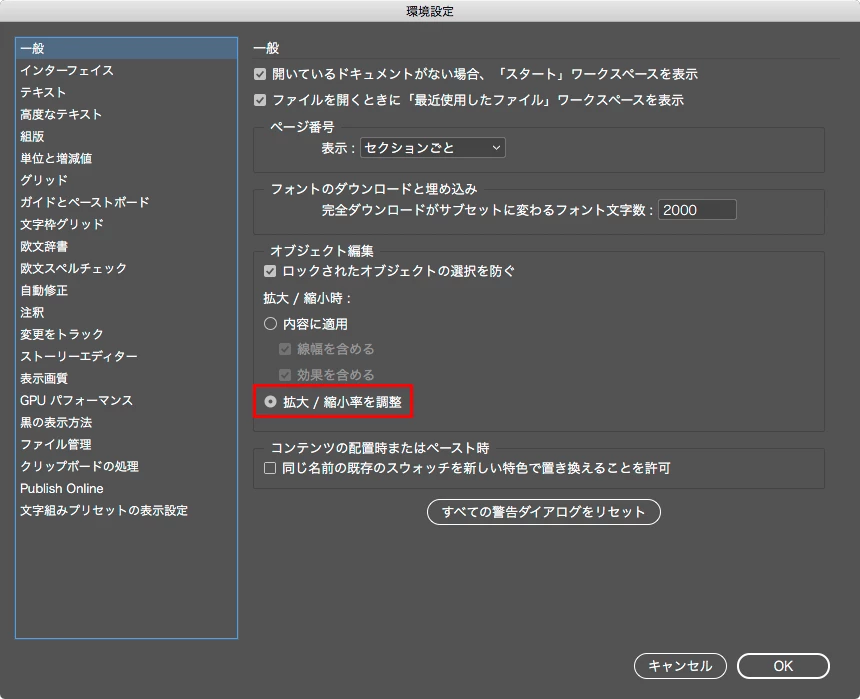Open the ページ番号 表示 dropdown
This screenshot has width=860, height=699.
[433, 148]
